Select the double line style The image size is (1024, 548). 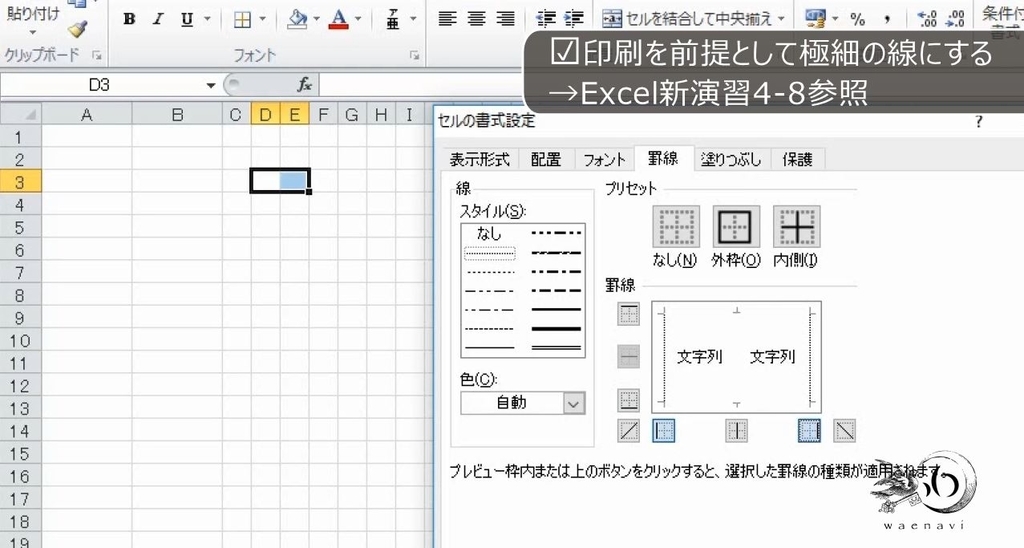[x=556, y=347]
